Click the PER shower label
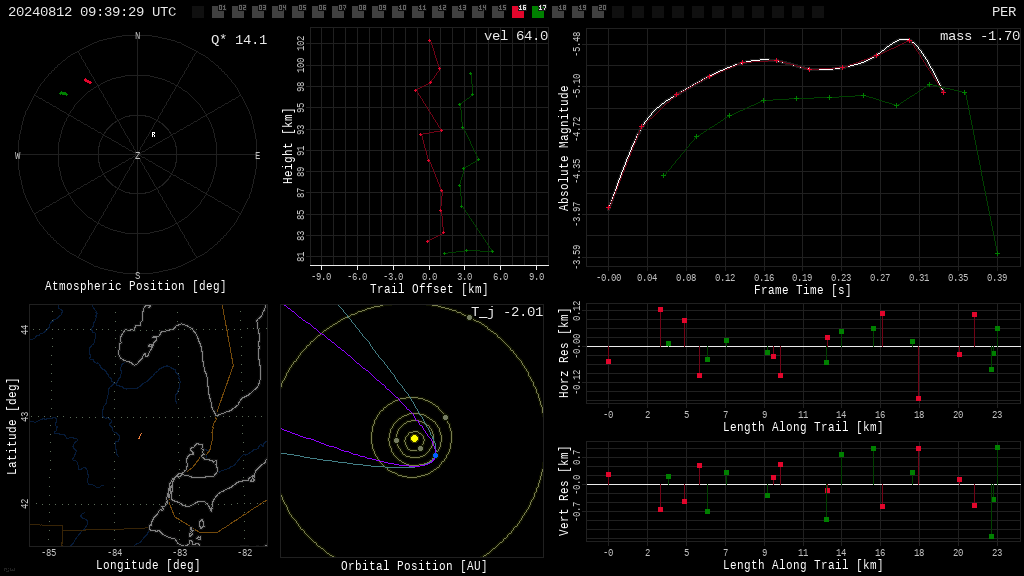The width and height of the screenshot is (1024, 576). coord(1004,12)
